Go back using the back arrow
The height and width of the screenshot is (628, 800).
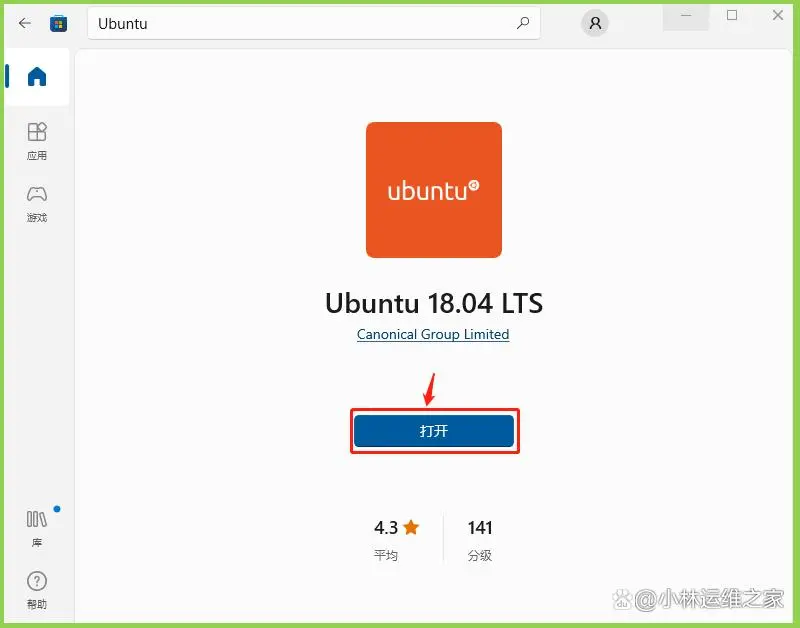point(24,23)
